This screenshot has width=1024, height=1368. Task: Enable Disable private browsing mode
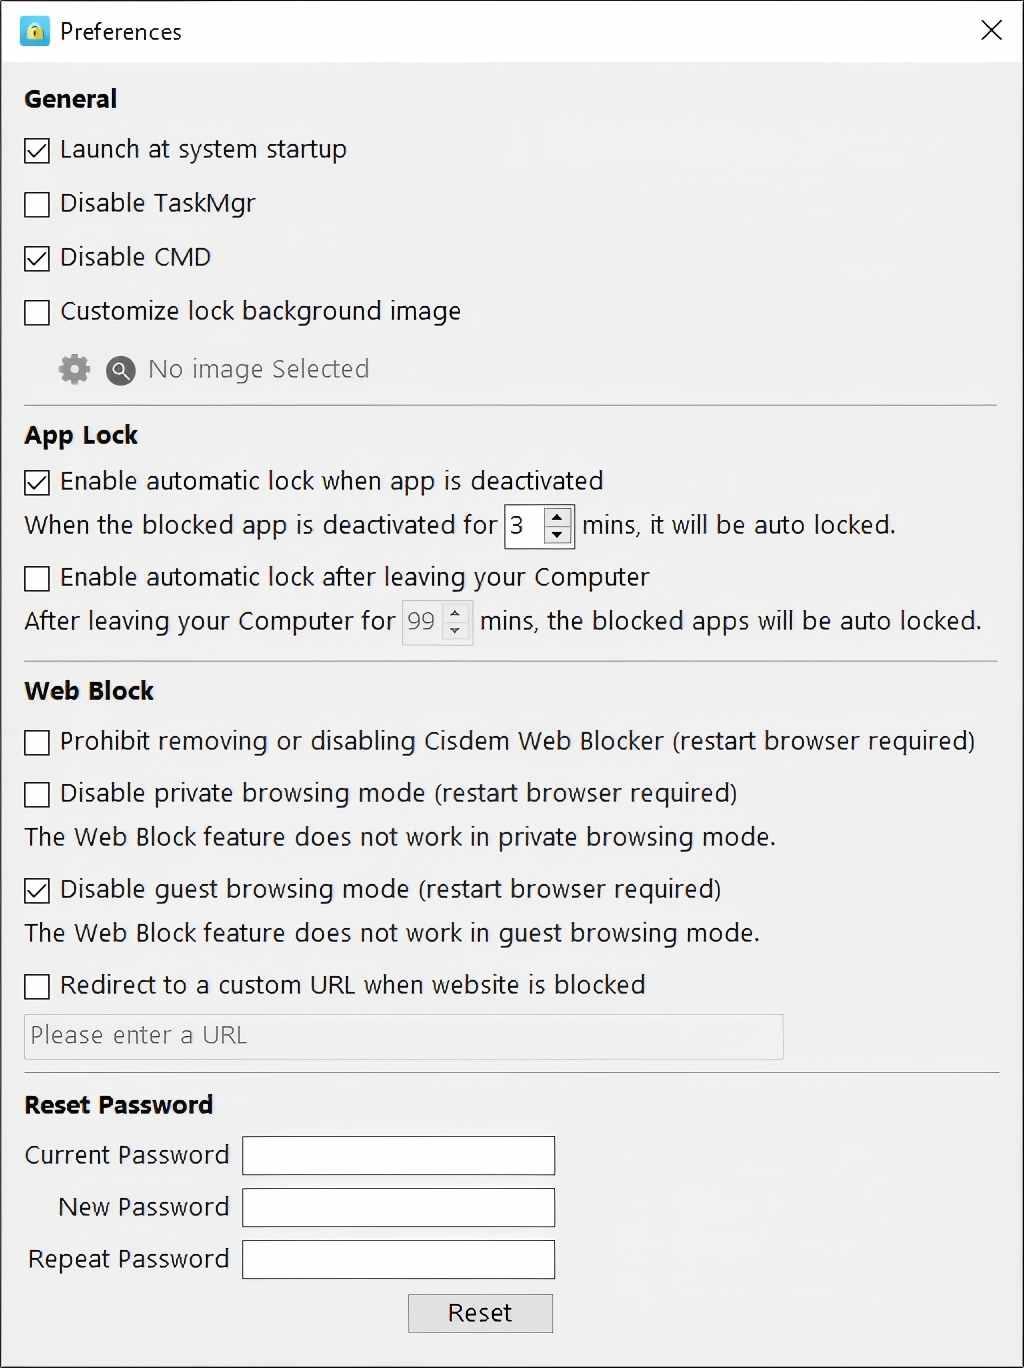click(37, 795)
